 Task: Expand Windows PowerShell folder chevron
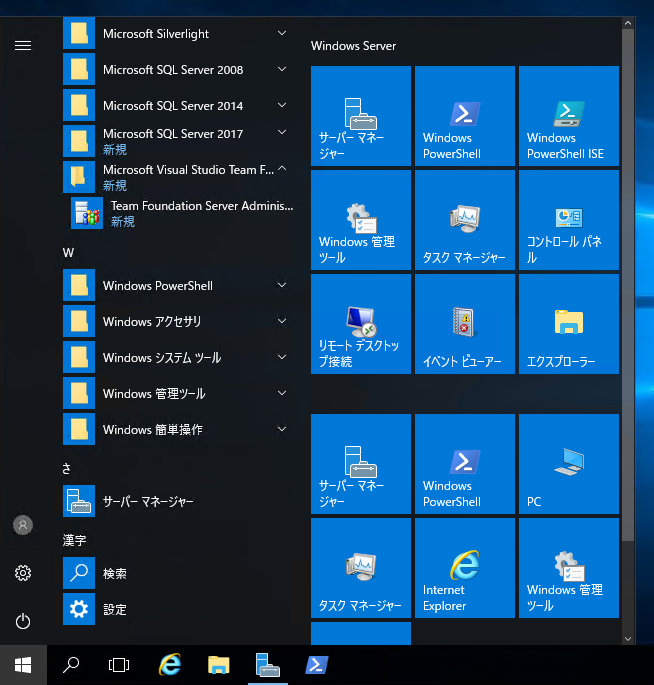(x=282, y=285)
